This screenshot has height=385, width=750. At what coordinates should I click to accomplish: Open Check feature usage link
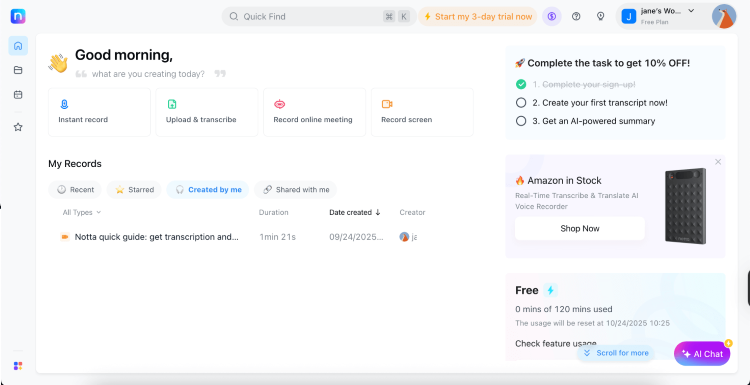[x=556, y=343]
